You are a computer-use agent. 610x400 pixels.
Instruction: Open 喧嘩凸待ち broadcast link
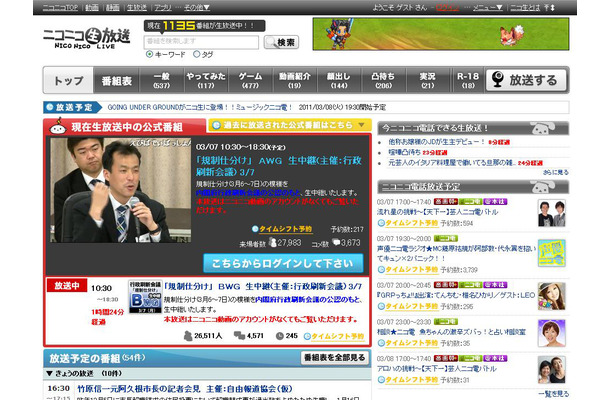pyautogui.click(x=404, y=152)
